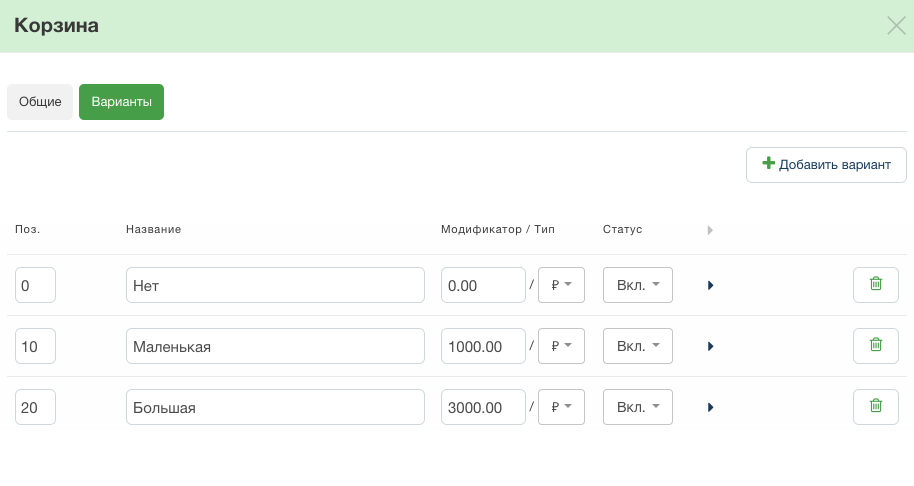Click the Модификатор / Тип column header
914x486 pixels.
[498, 230]
